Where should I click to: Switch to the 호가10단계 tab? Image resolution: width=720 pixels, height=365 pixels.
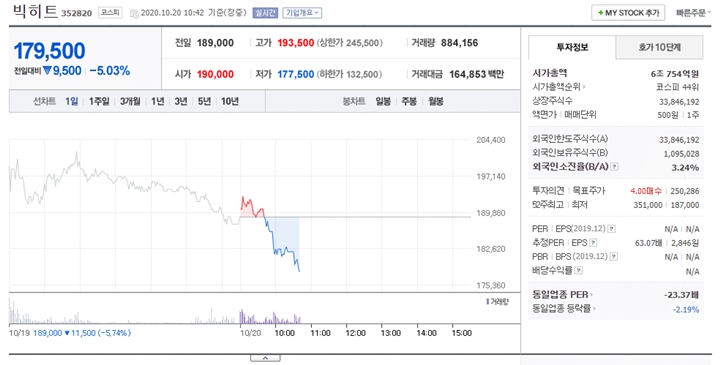click(659, 47)
